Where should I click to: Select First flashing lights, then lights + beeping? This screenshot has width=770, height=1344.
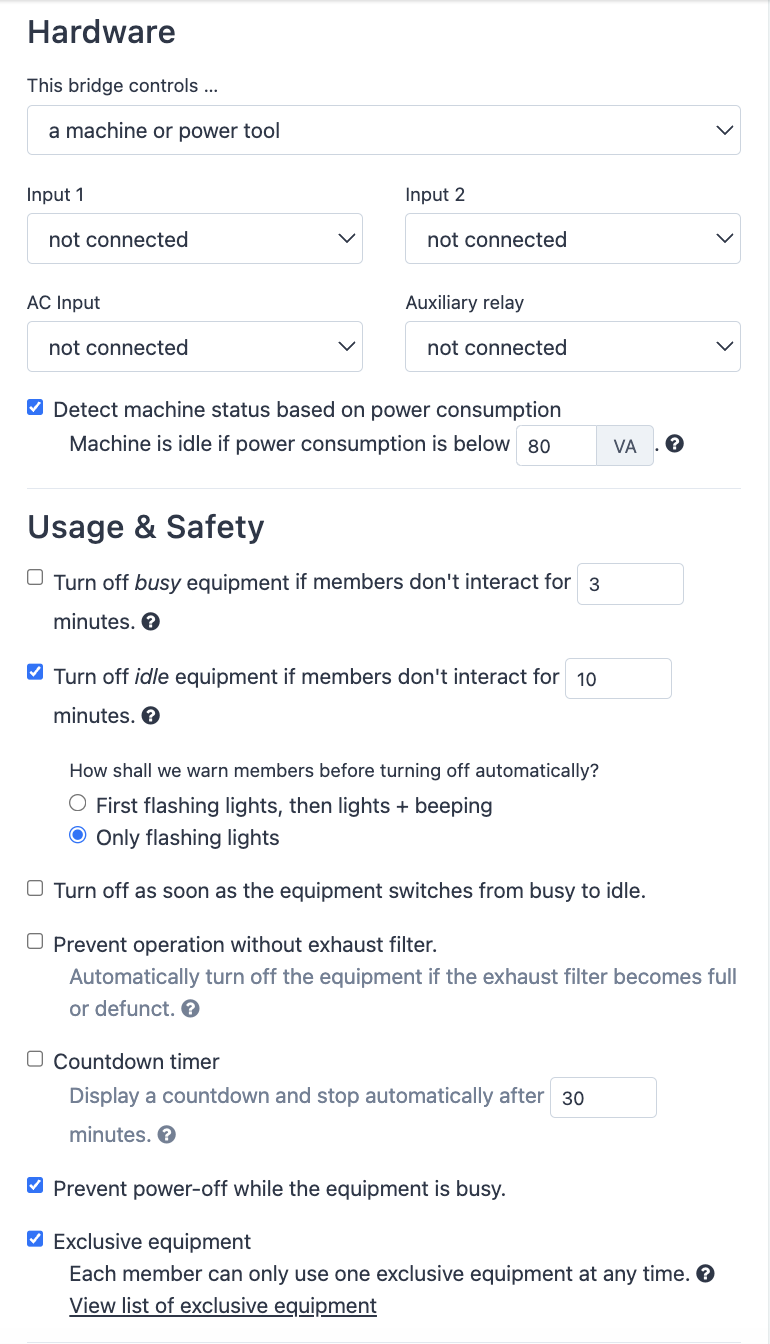point(77,803)
